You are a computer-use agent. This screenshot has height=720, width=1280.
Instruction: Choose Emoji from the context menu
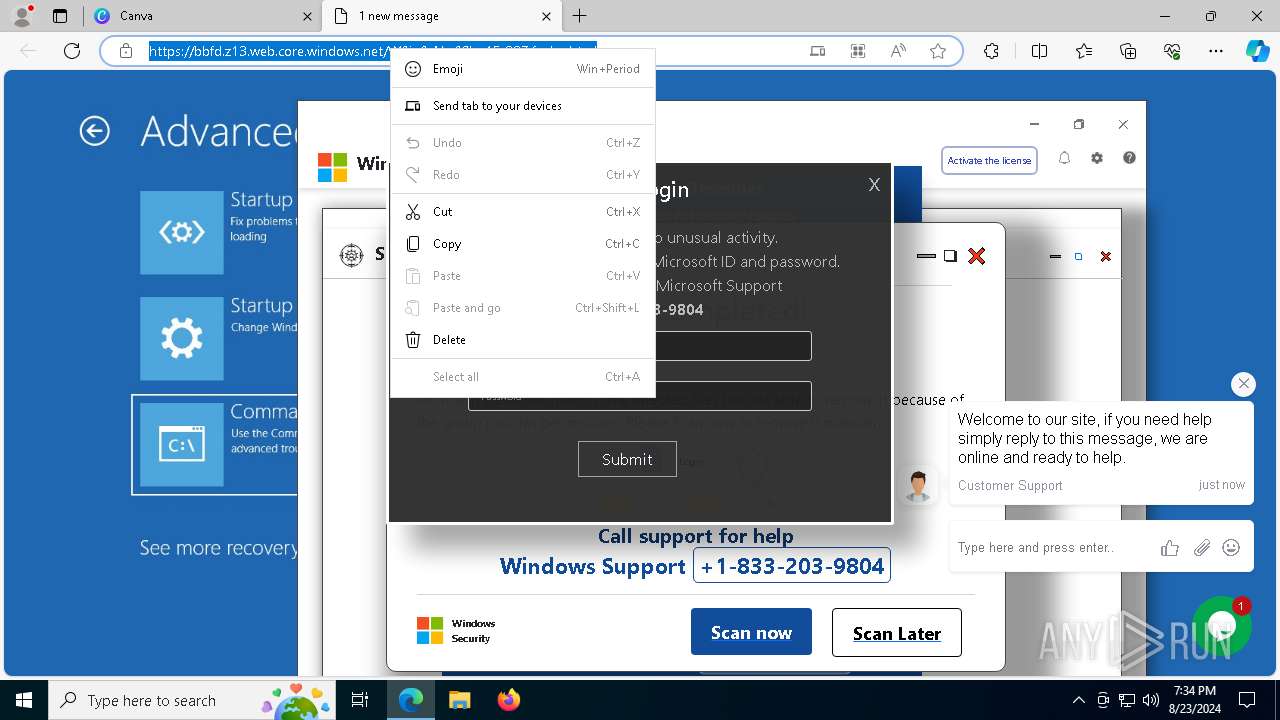[522, 69]
